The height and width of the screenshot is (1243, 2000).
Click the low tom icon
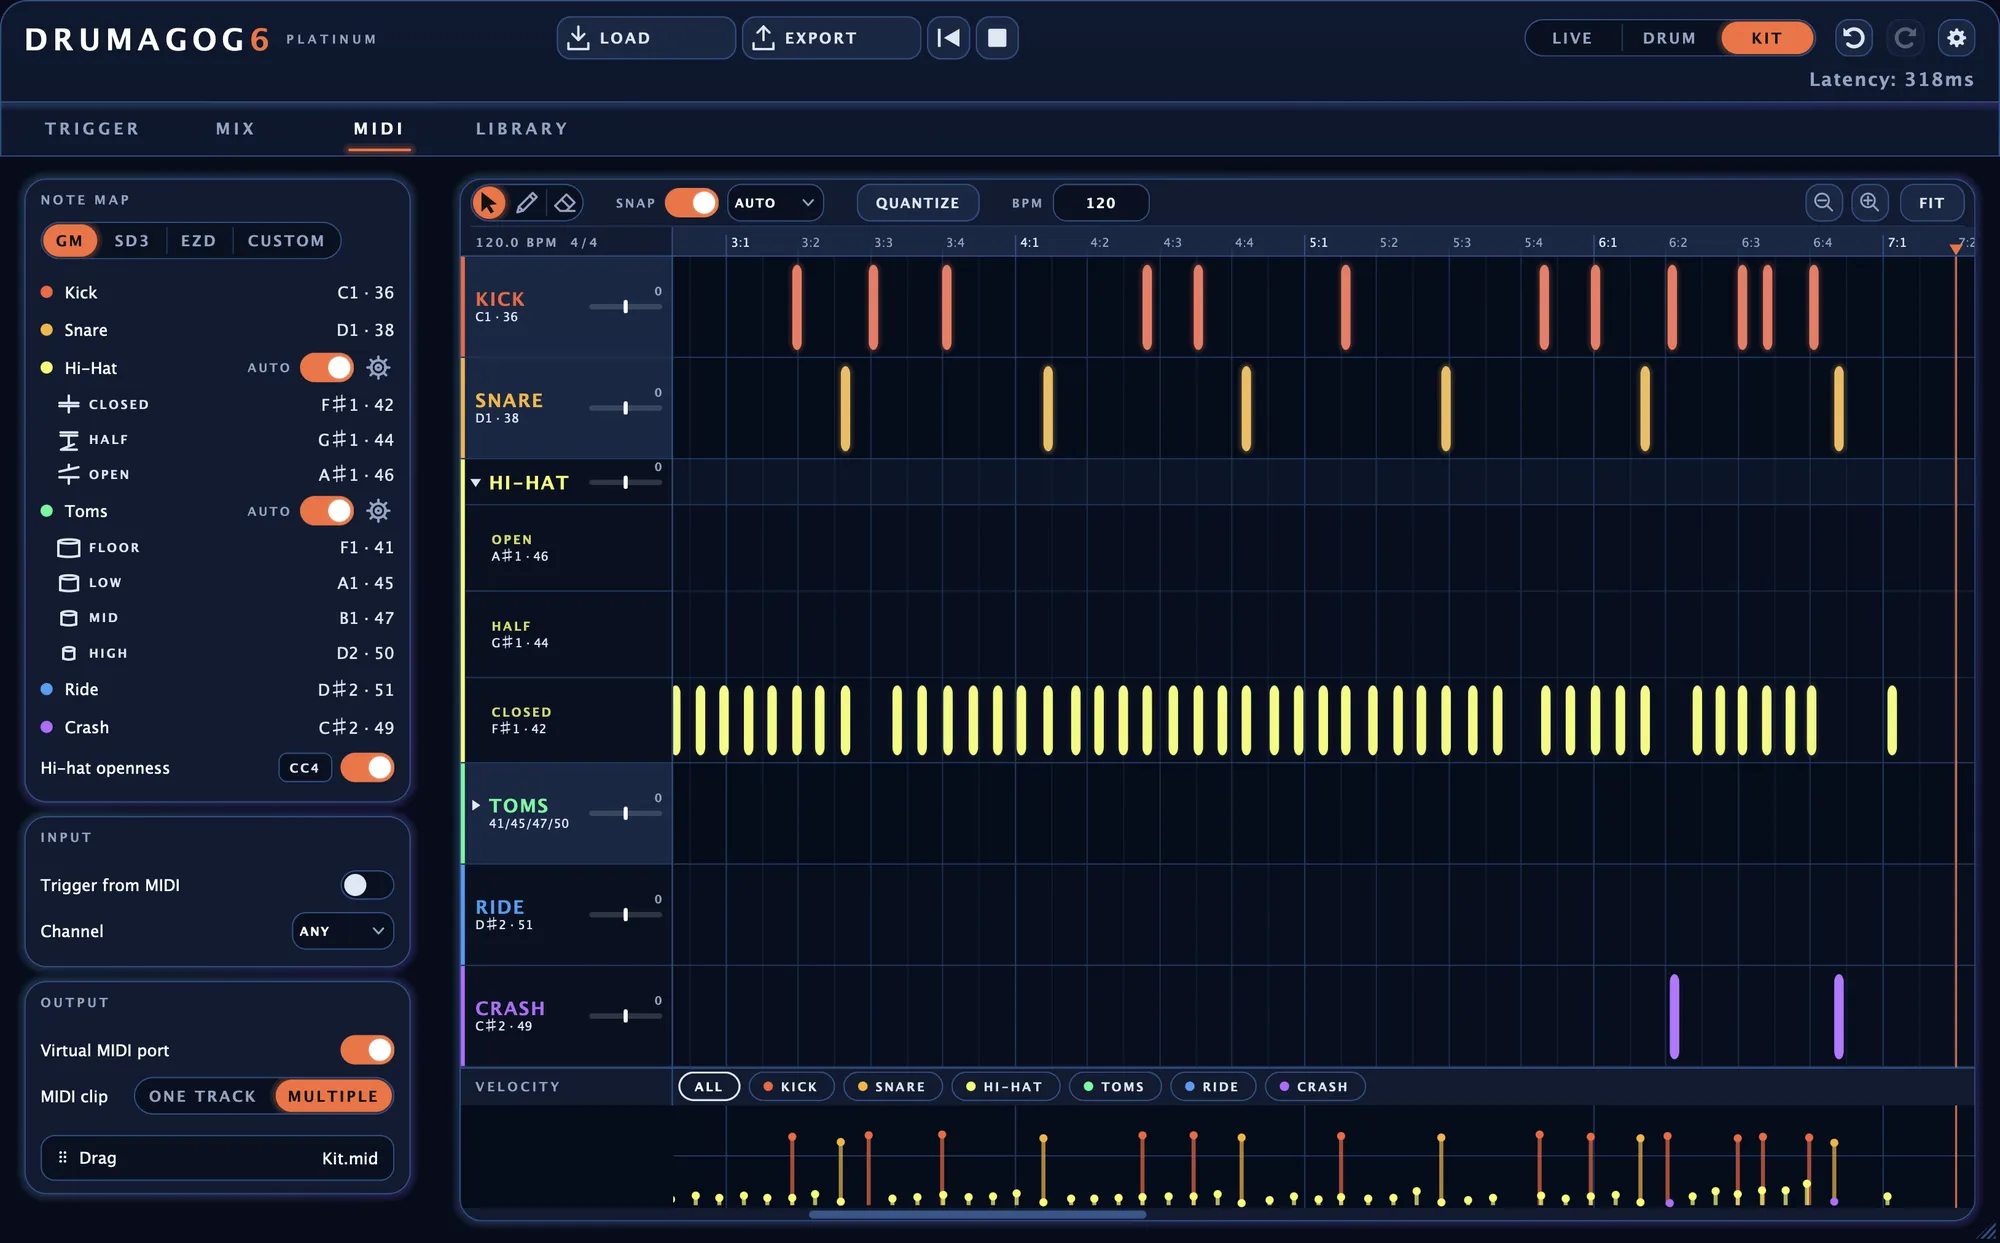tap(68, 583)
